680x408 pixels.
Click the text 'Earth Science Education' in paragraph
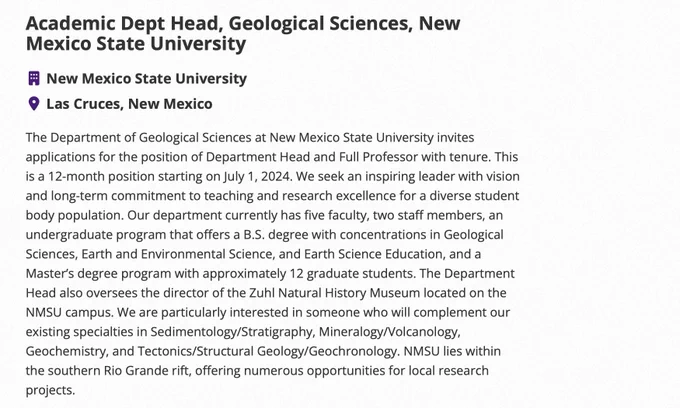pyautogui.click(x=373, y=254)
